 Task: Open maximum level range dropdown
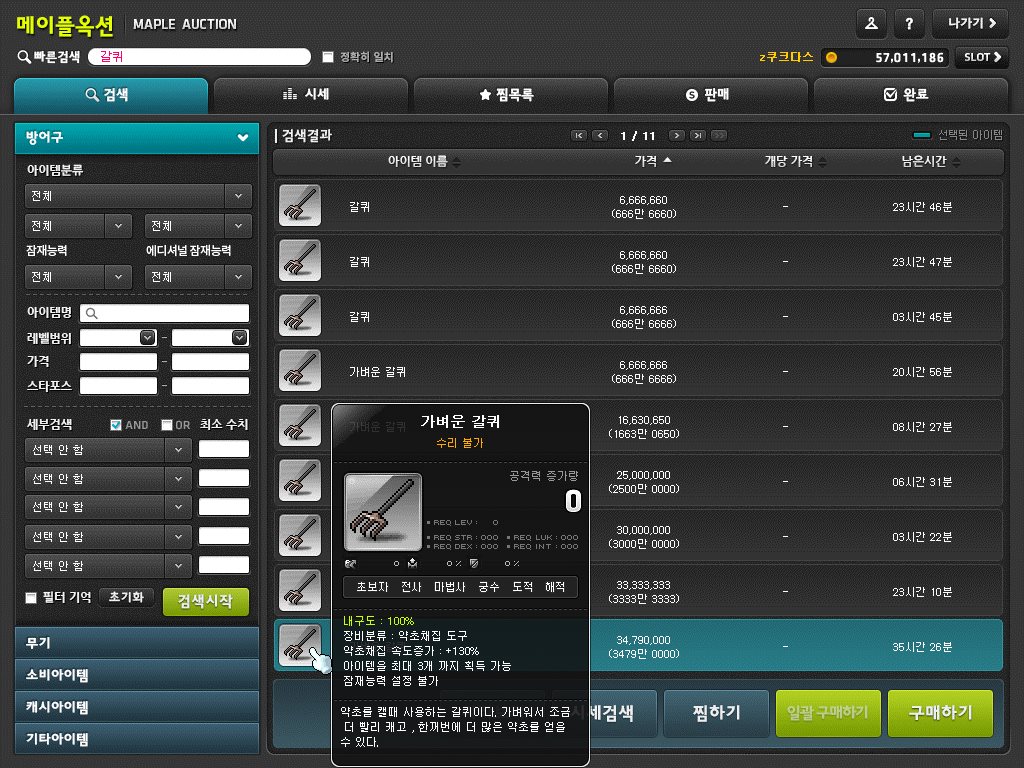pyautogui.click(x=240, y=338)
